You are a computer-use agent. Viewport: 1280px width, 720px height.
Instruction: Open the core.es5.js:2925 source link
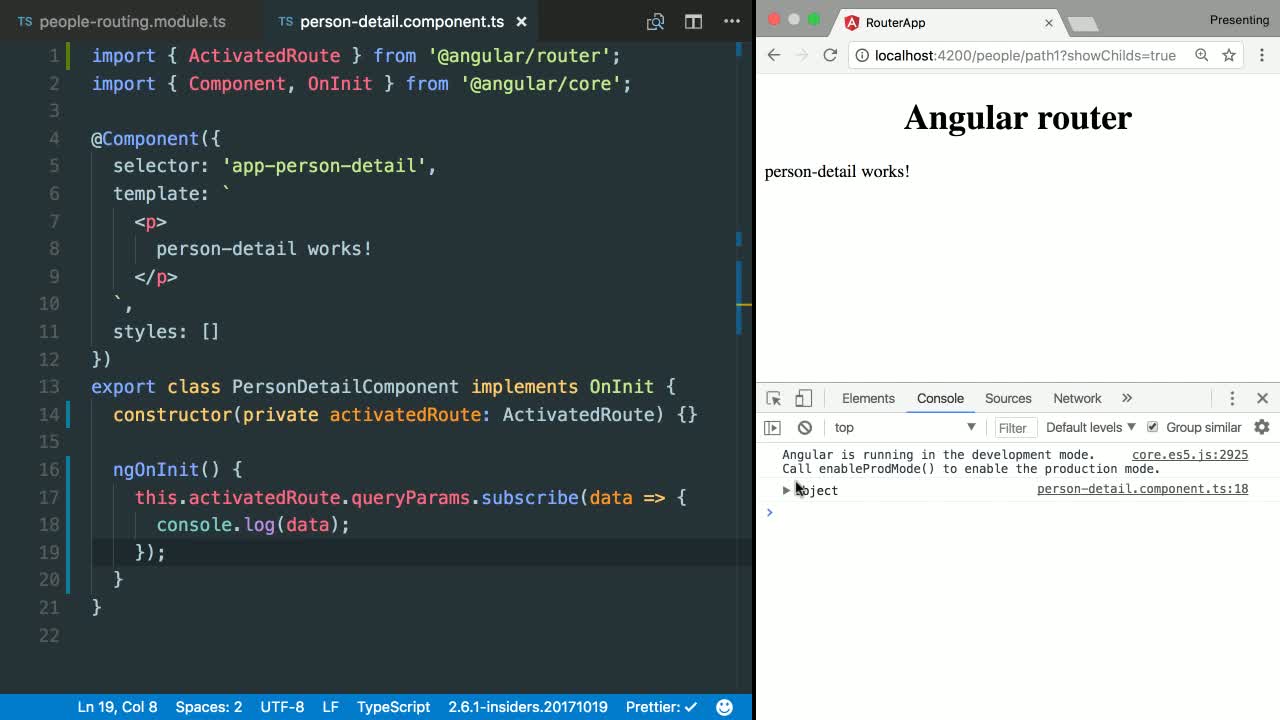(x=1188, y=454)
